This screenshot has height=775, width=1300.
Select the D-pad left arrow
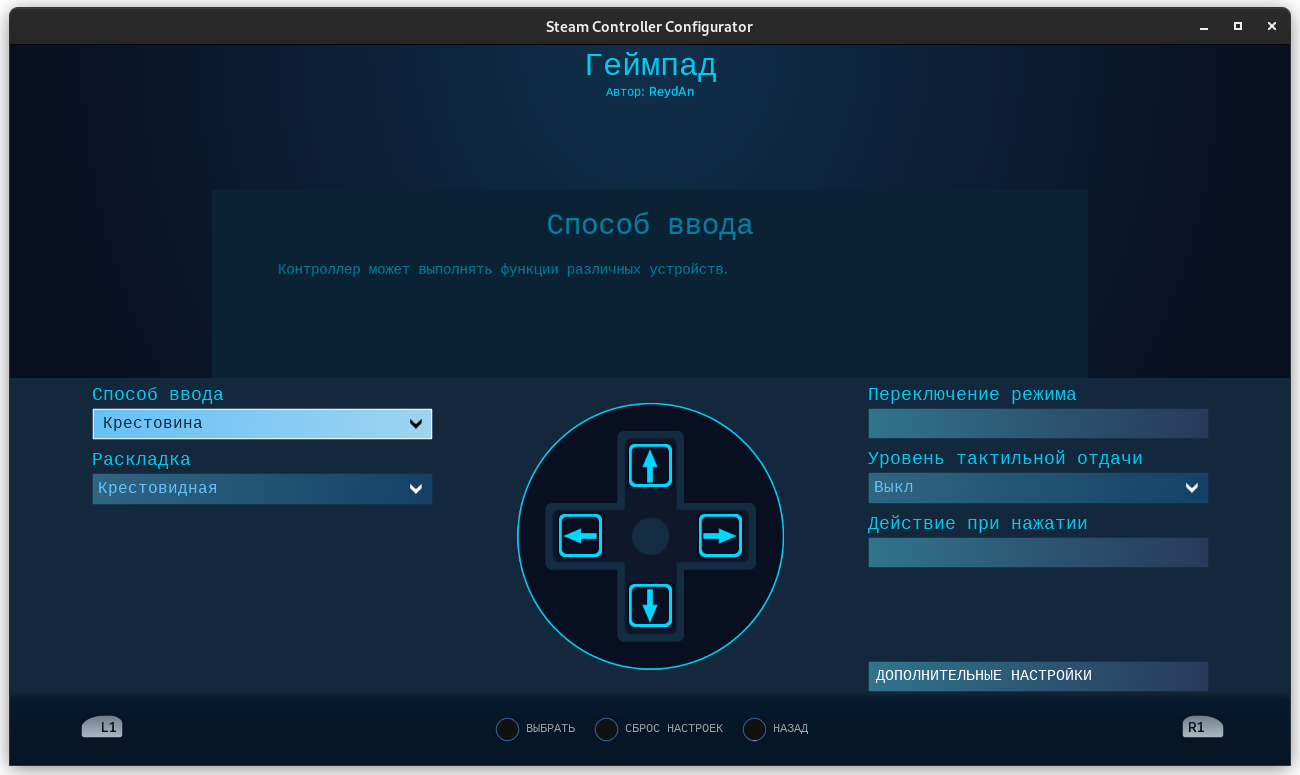click(x=580, y=536)
